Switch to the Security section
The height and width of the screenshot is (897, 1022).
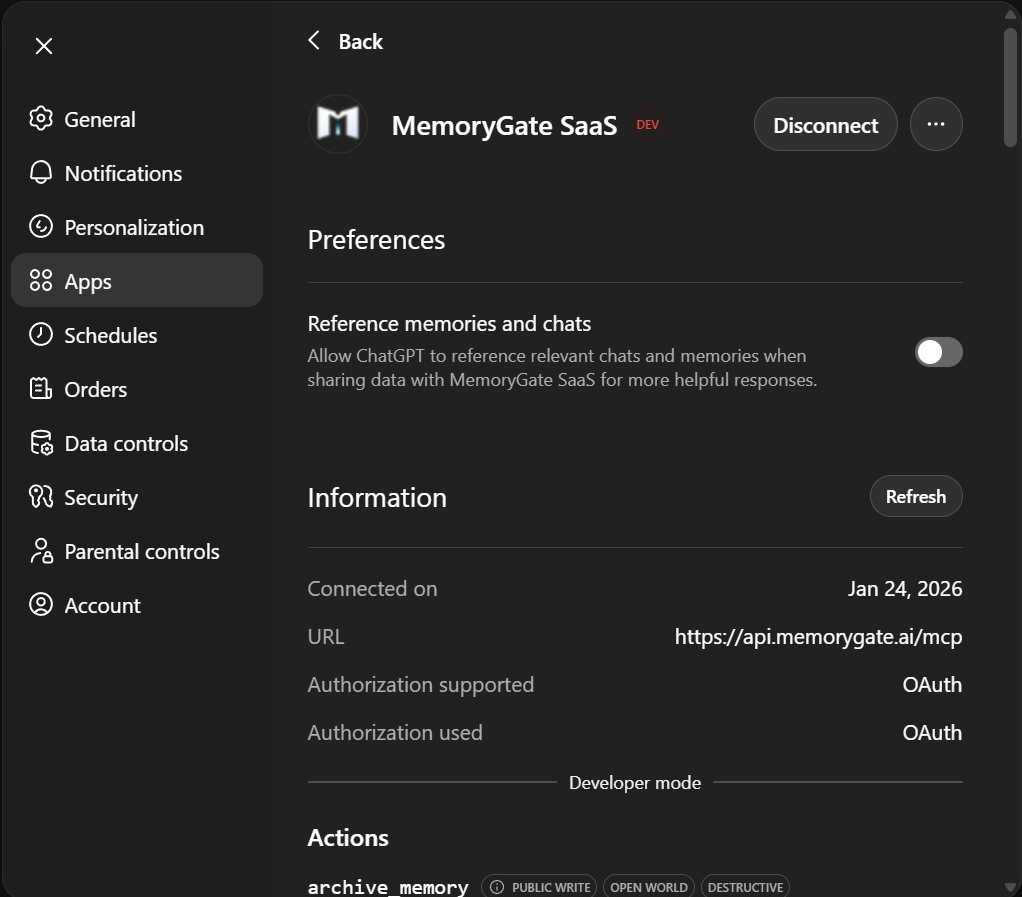point(101,497)
